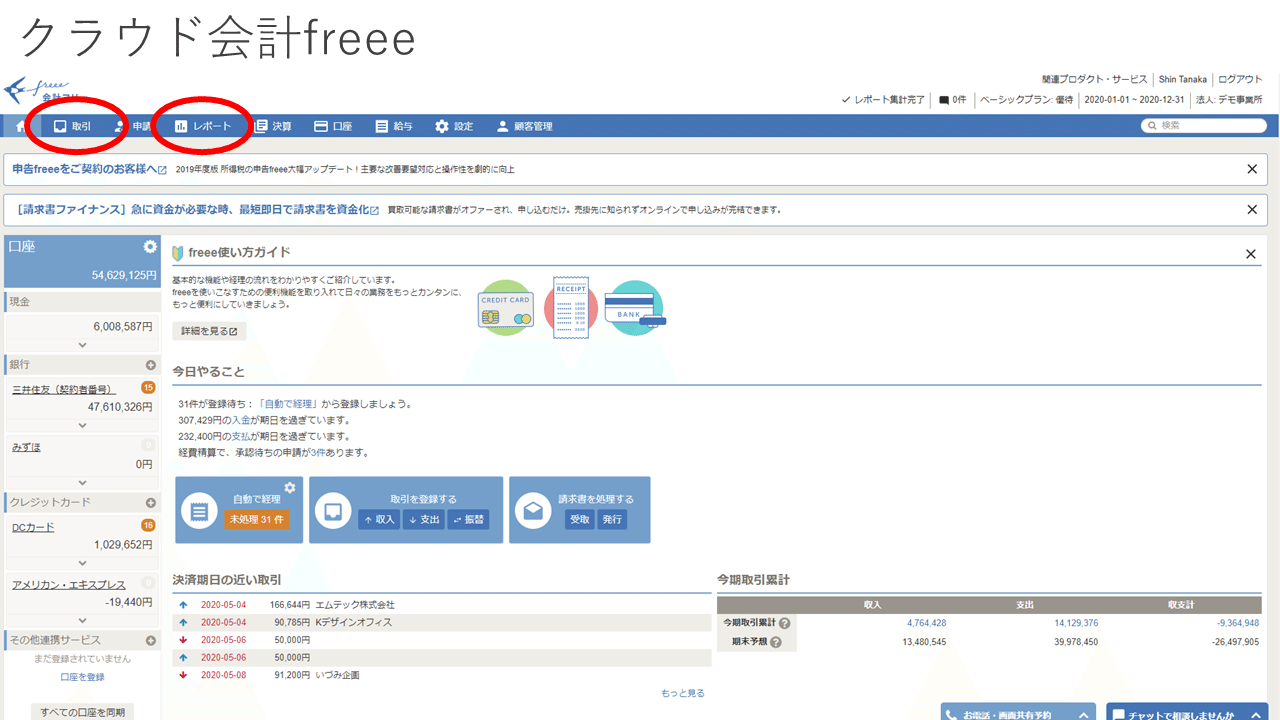
Task: Open the 0件 notifications icon
Action: coord(953,100)
